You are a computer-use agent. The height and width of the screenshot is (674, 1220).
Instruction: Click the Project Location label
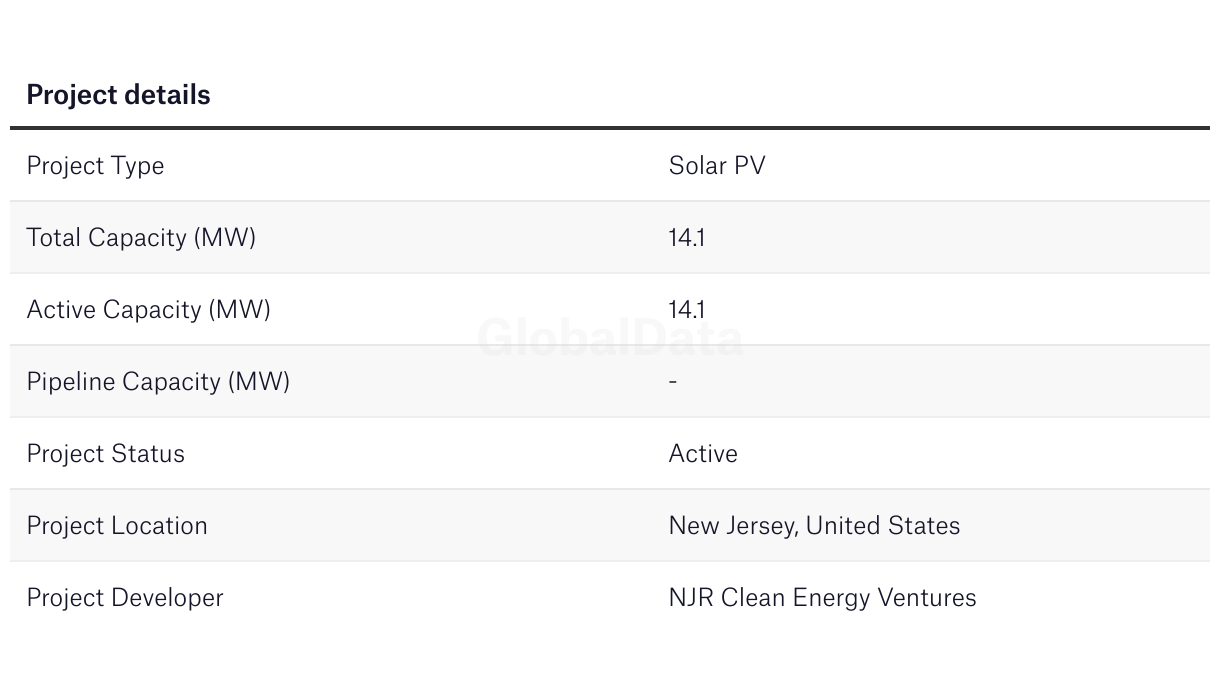(117, 526)
